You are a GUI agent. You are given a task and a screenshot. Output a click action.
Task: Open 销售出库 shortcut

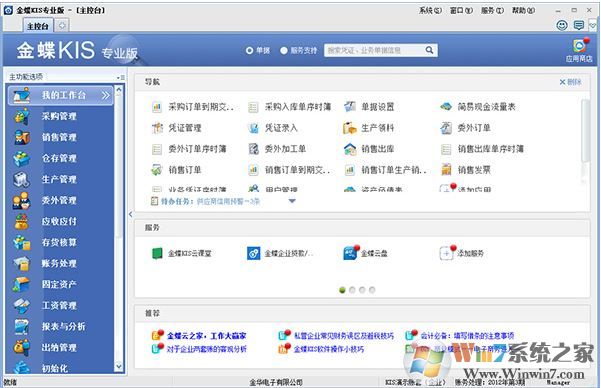point(369,149)
